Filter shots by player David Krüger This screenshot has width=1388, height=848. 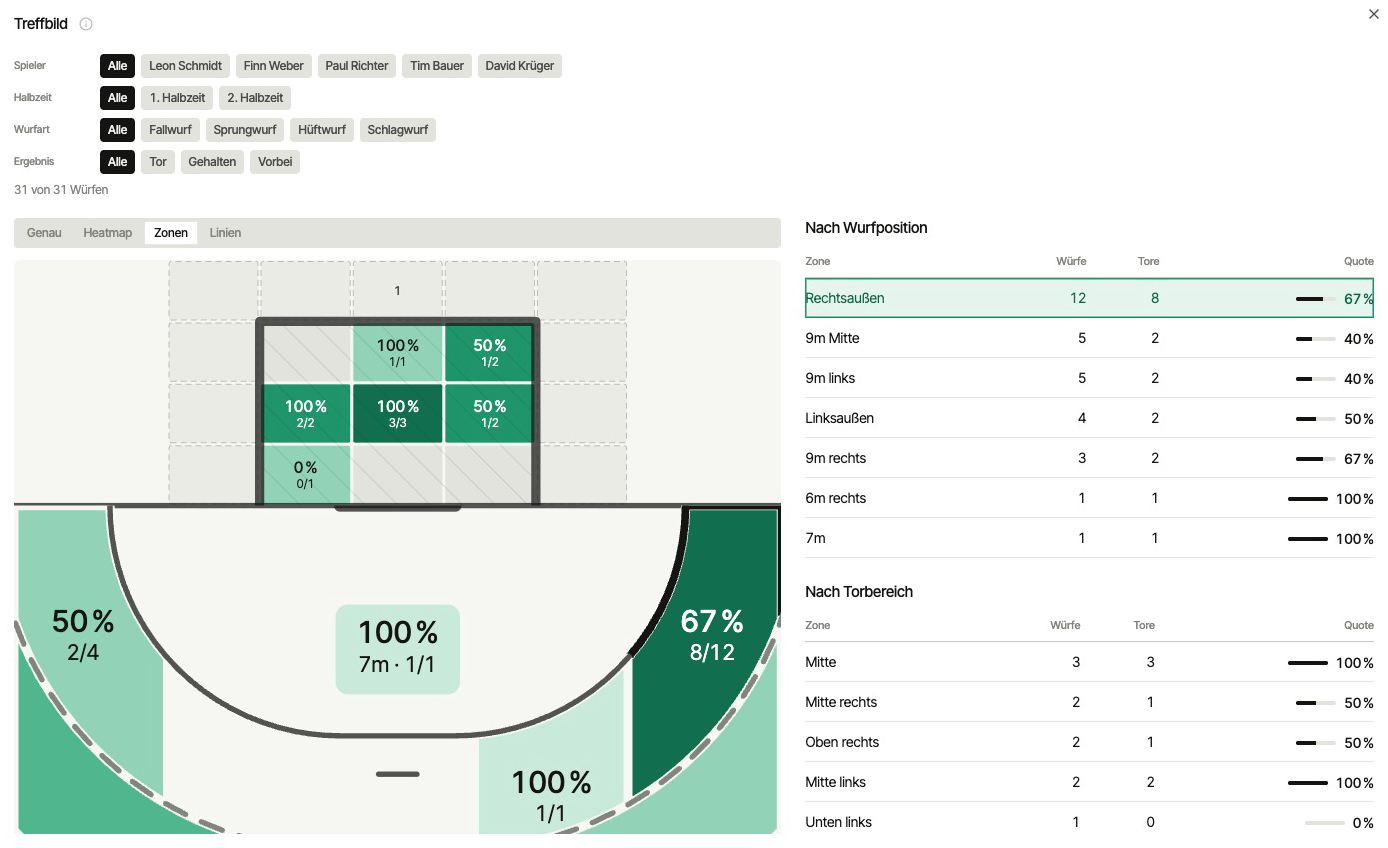tap(519, 66)
